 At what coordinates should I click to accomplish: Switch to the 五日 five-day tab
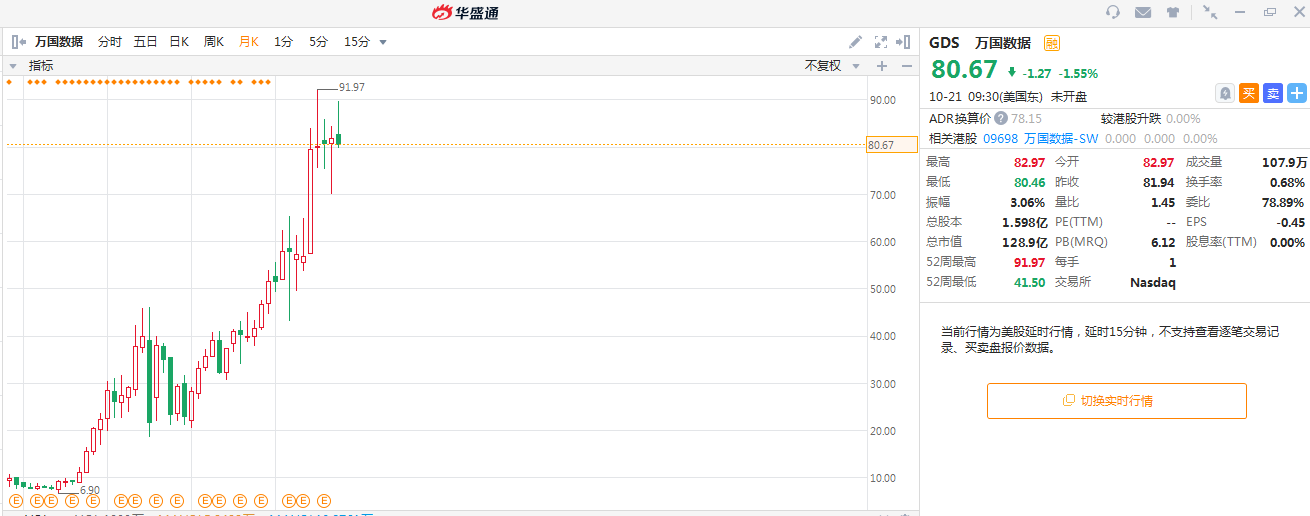point(145,42)
